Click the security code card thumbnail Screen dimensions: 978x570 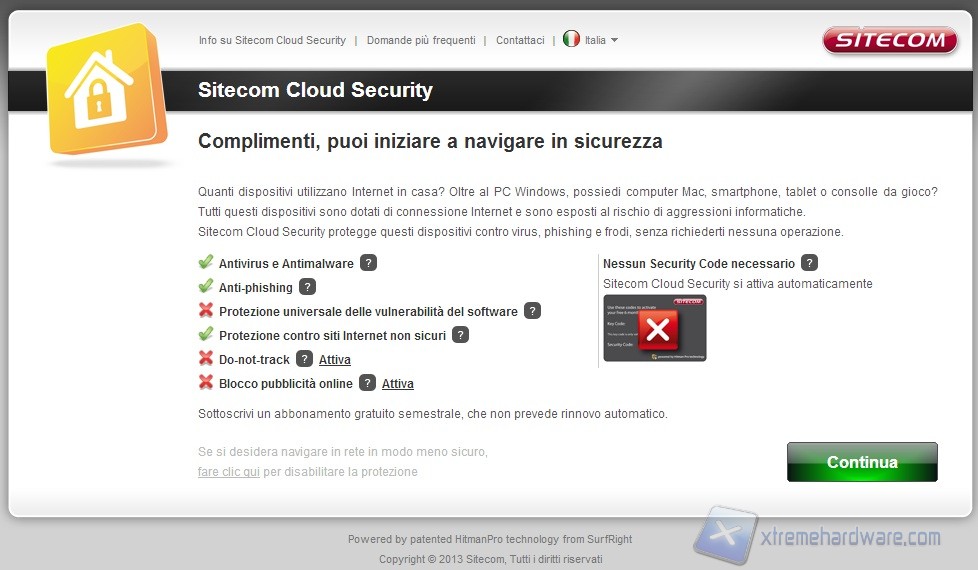tap(654, 328)
